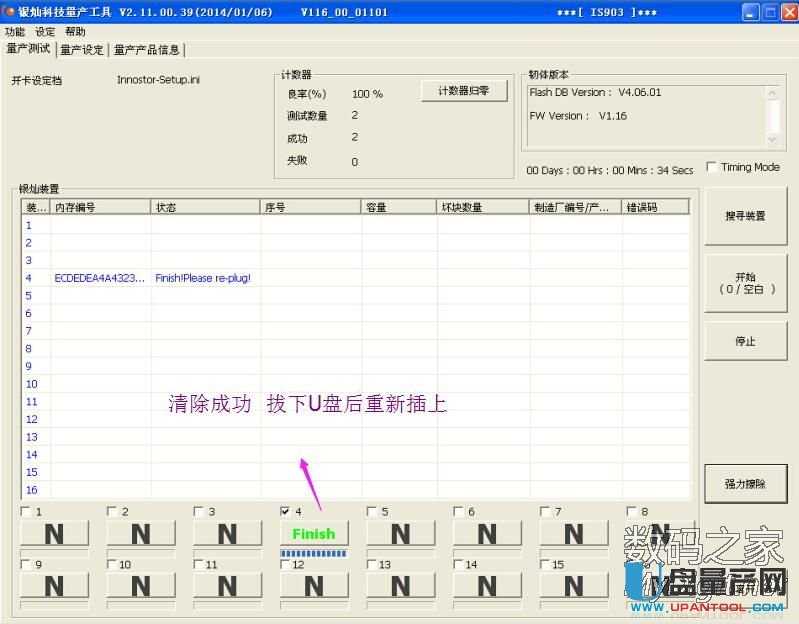Switch to the 量产设定 tab

click(82, 49)
